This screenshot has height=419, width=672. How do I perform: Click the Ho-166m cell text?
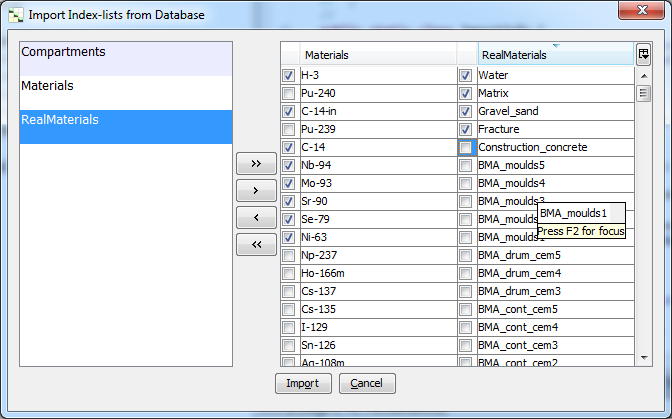[323, 273]
